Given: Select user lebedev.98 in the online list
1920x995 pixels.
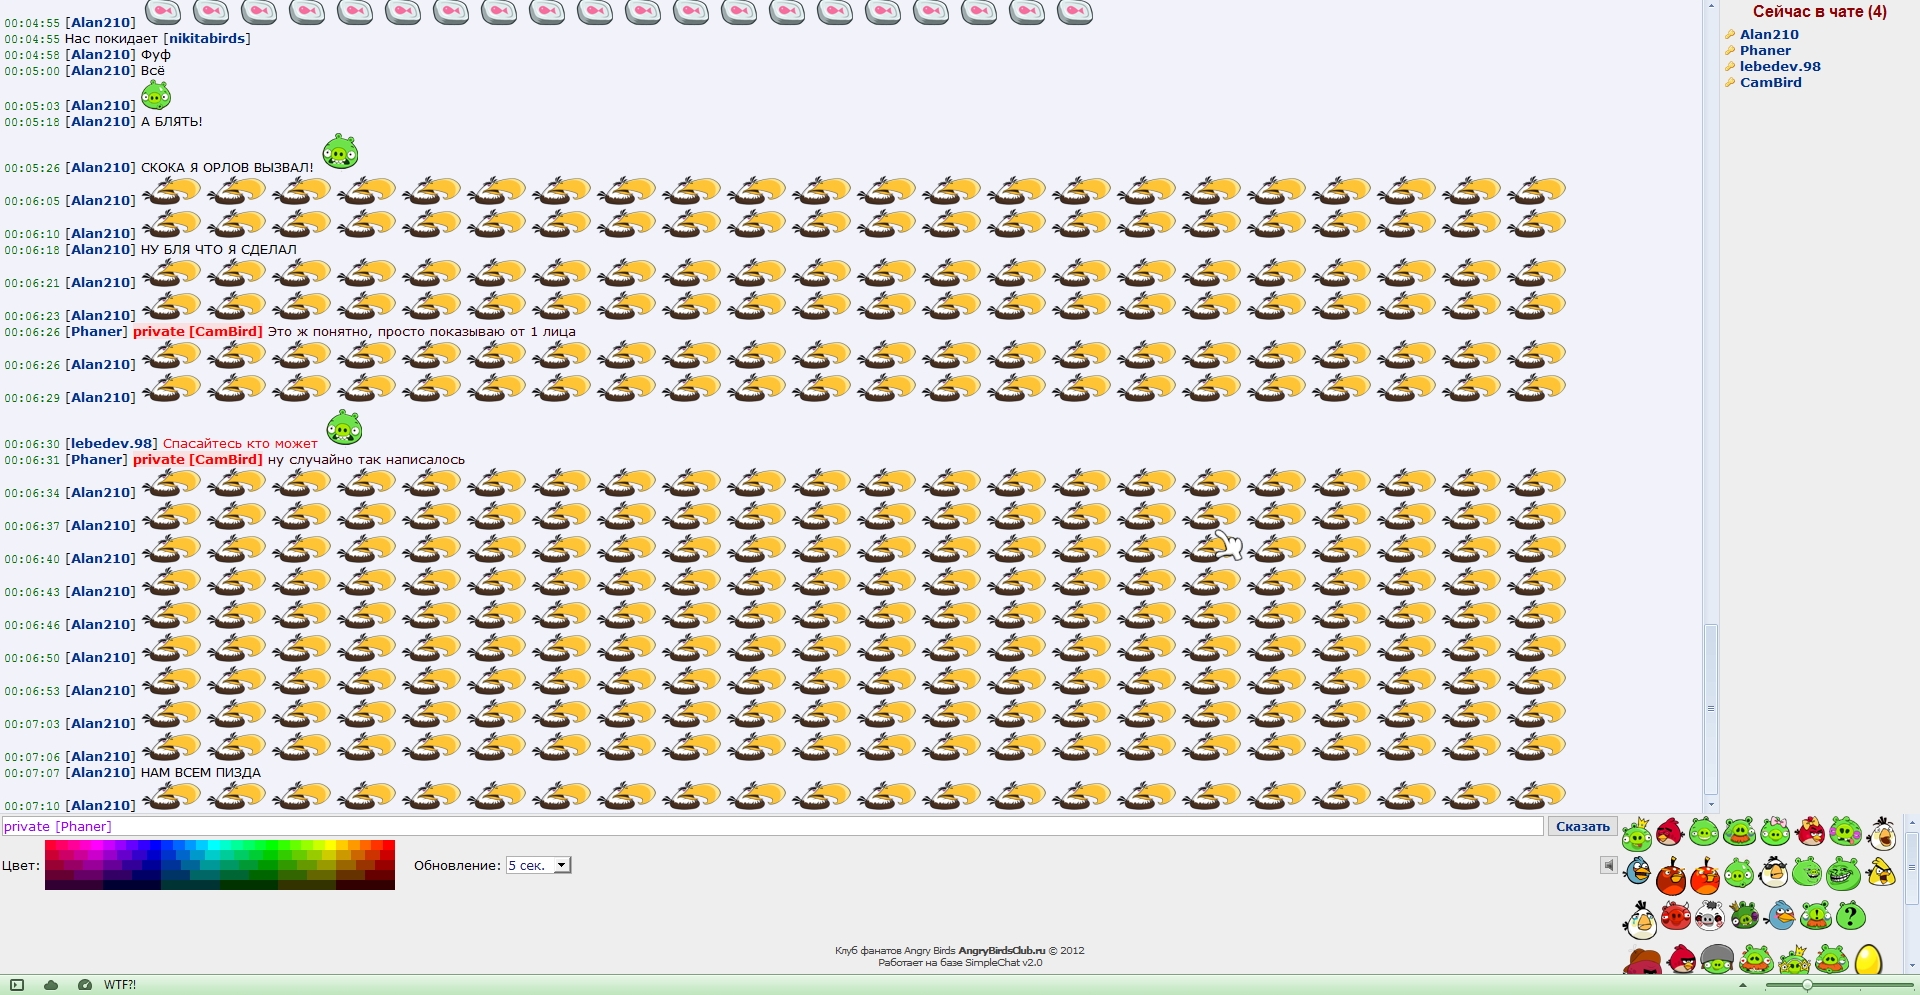Looking at the screenshot, I should click(x=1780, y=67).
